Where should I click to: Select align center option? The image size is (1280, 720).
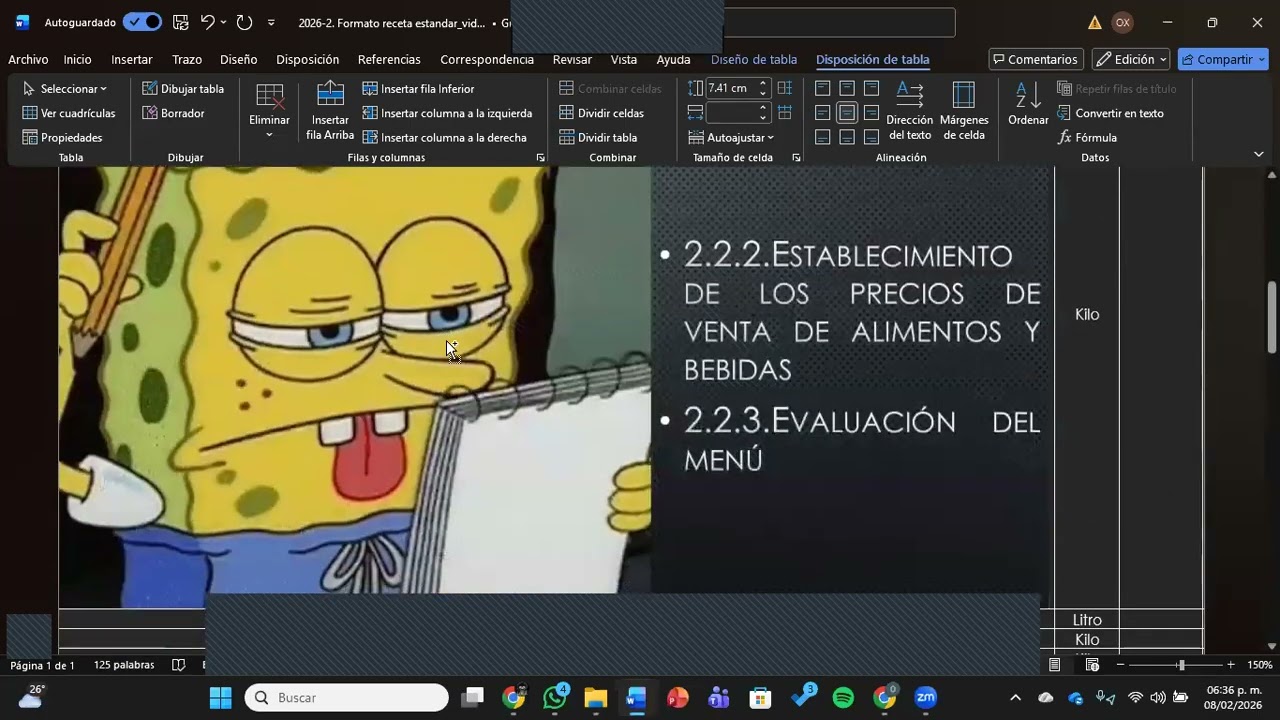click(x=847, y=112)
